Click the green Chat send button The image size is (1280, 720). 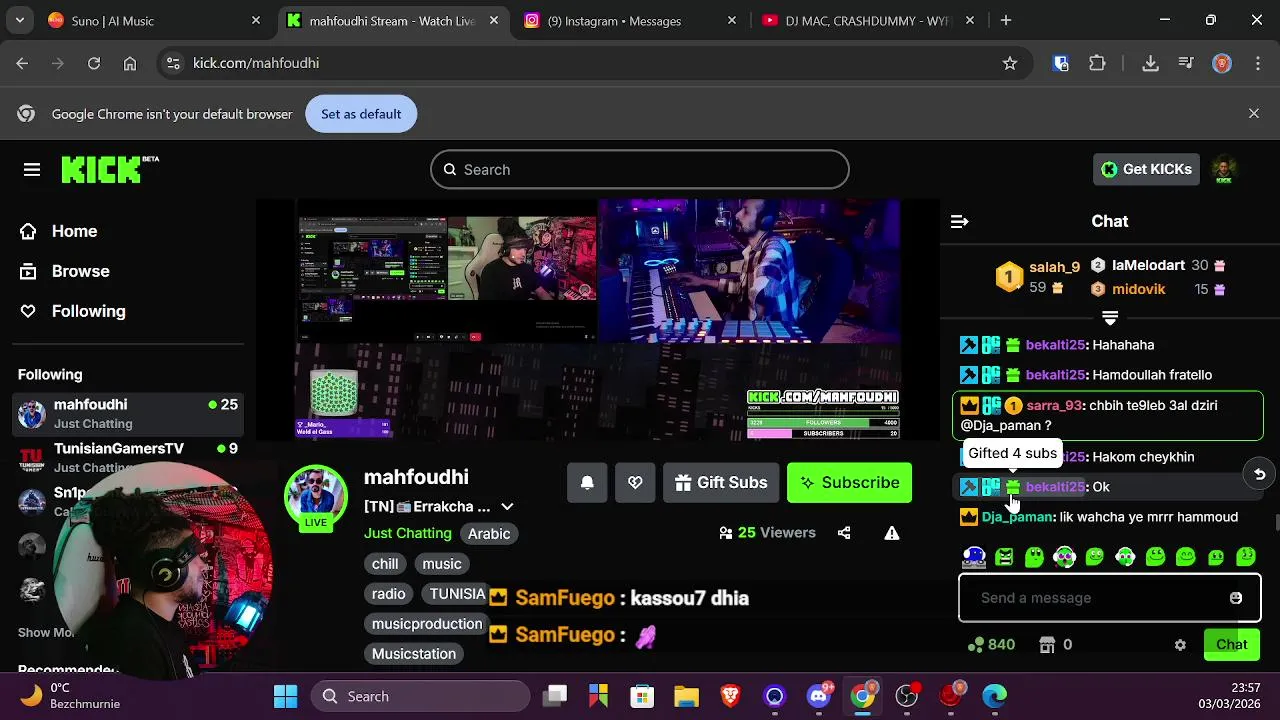[x=1231, y=645]
